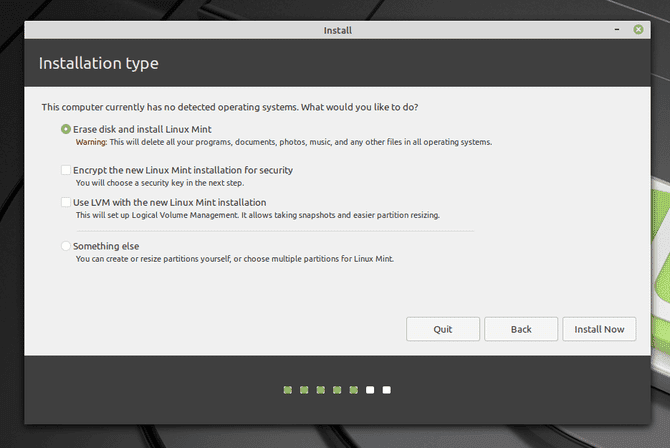
Task: Minimize the Install window
Action: click(x=617, y=29)
